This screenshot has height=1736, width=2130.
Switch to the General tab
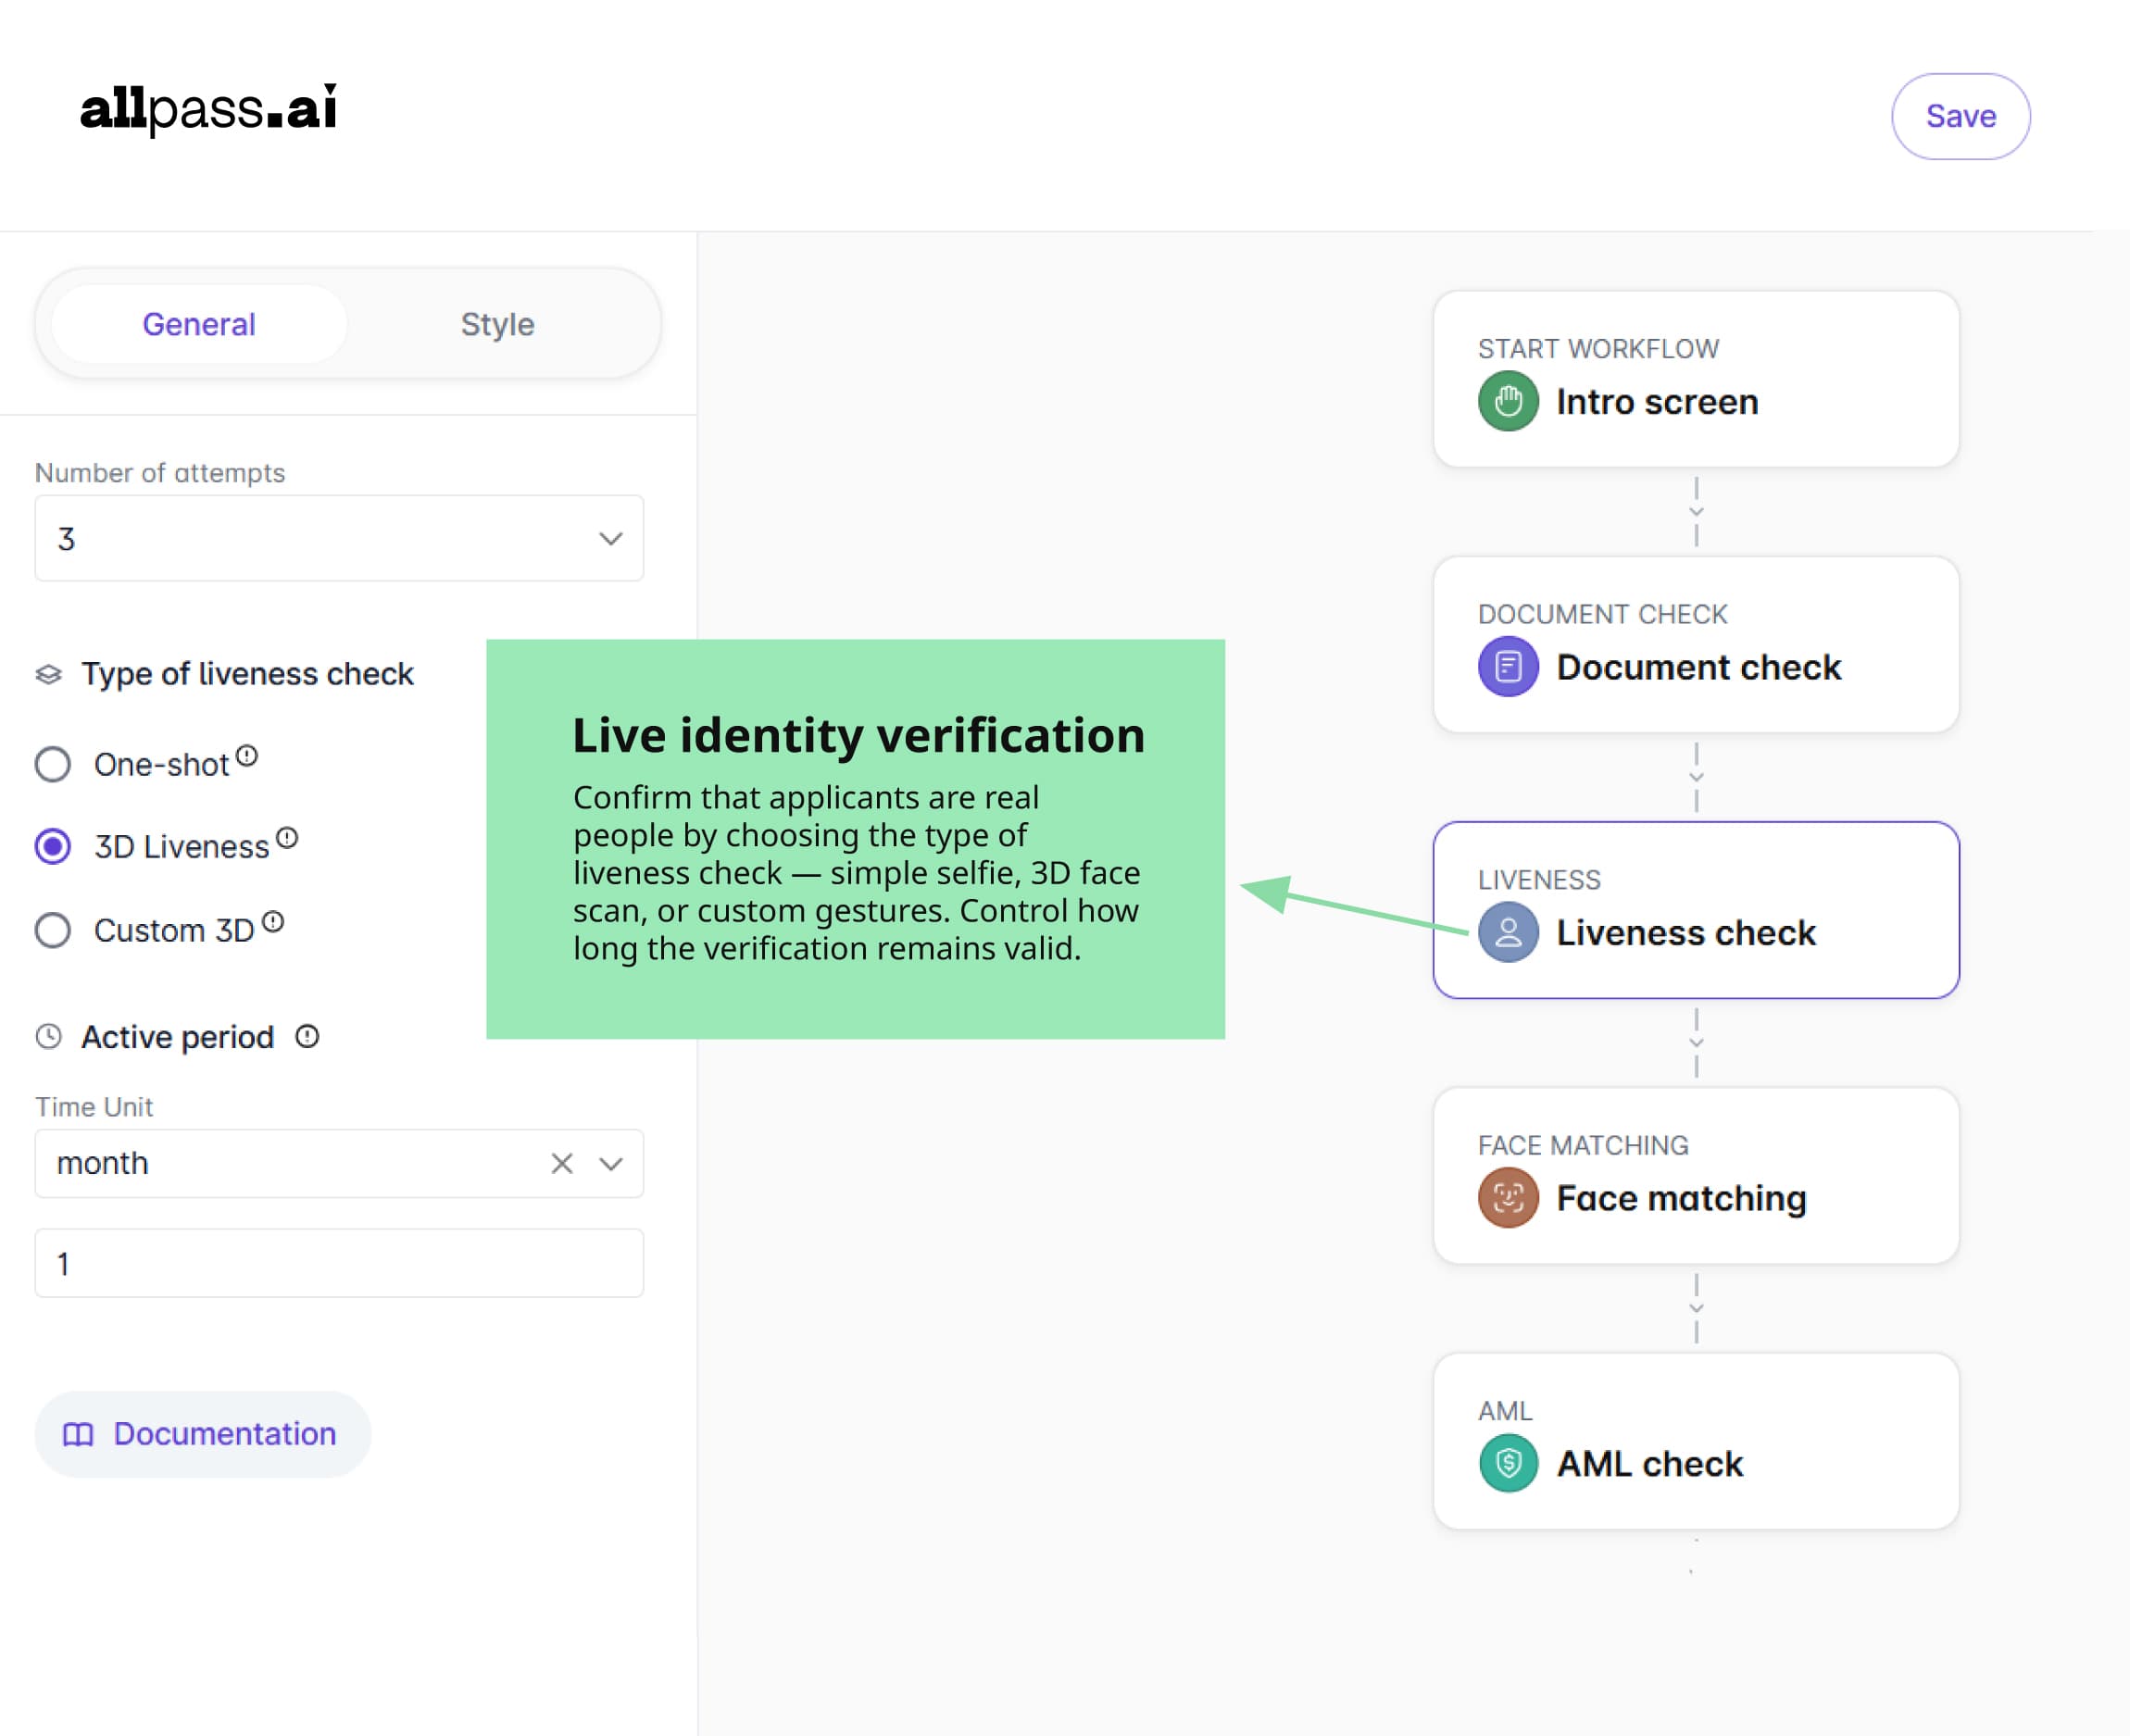tap(199, 324)
